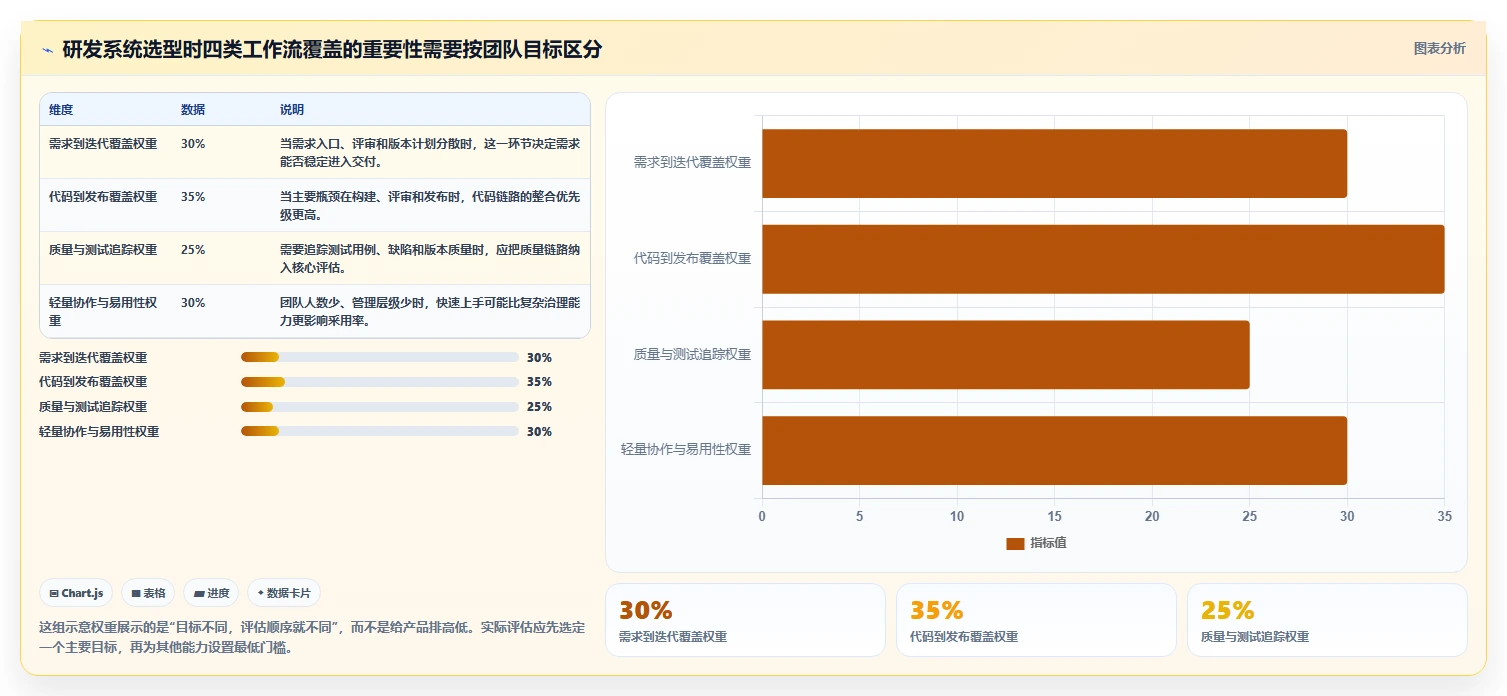1507x696 pixels.
Task: Click the 维度 table column header
Action: pyautogui.click(x=61, y=109)
